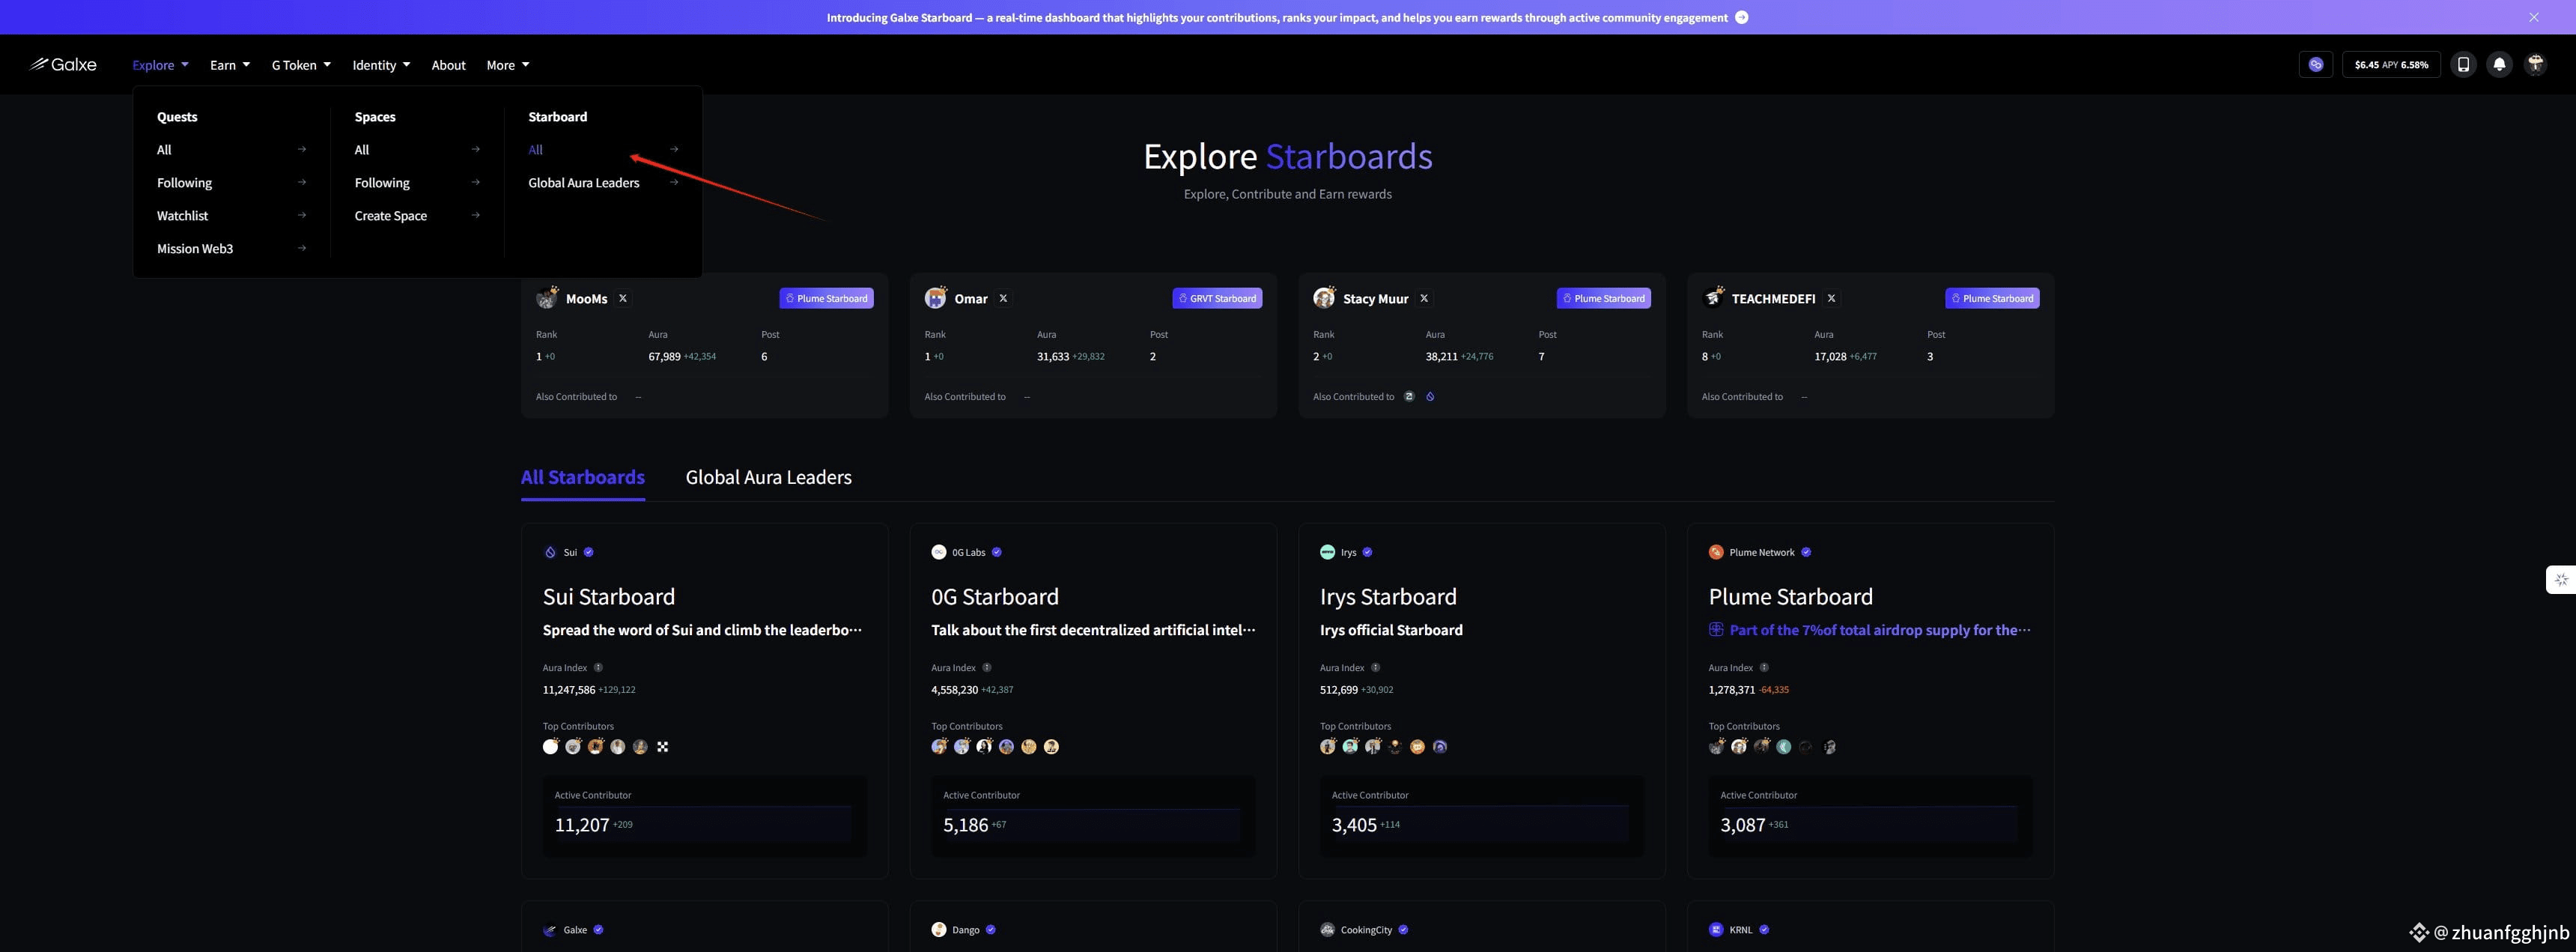Switch to the Global Aura Leaders tab
This screenshot has width=2576, height=952.
click(x=769, y=478)
